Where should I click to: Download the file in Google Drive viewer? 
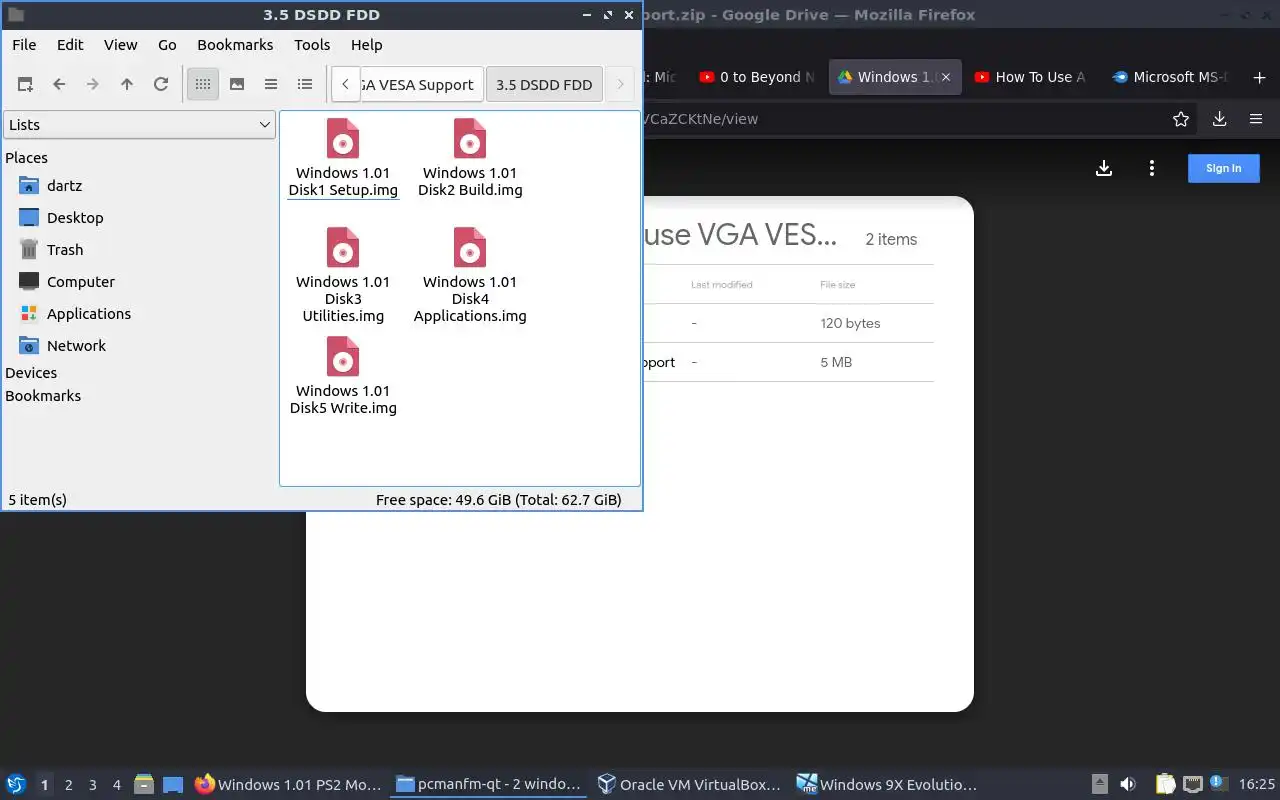[x=1104, y=168]
